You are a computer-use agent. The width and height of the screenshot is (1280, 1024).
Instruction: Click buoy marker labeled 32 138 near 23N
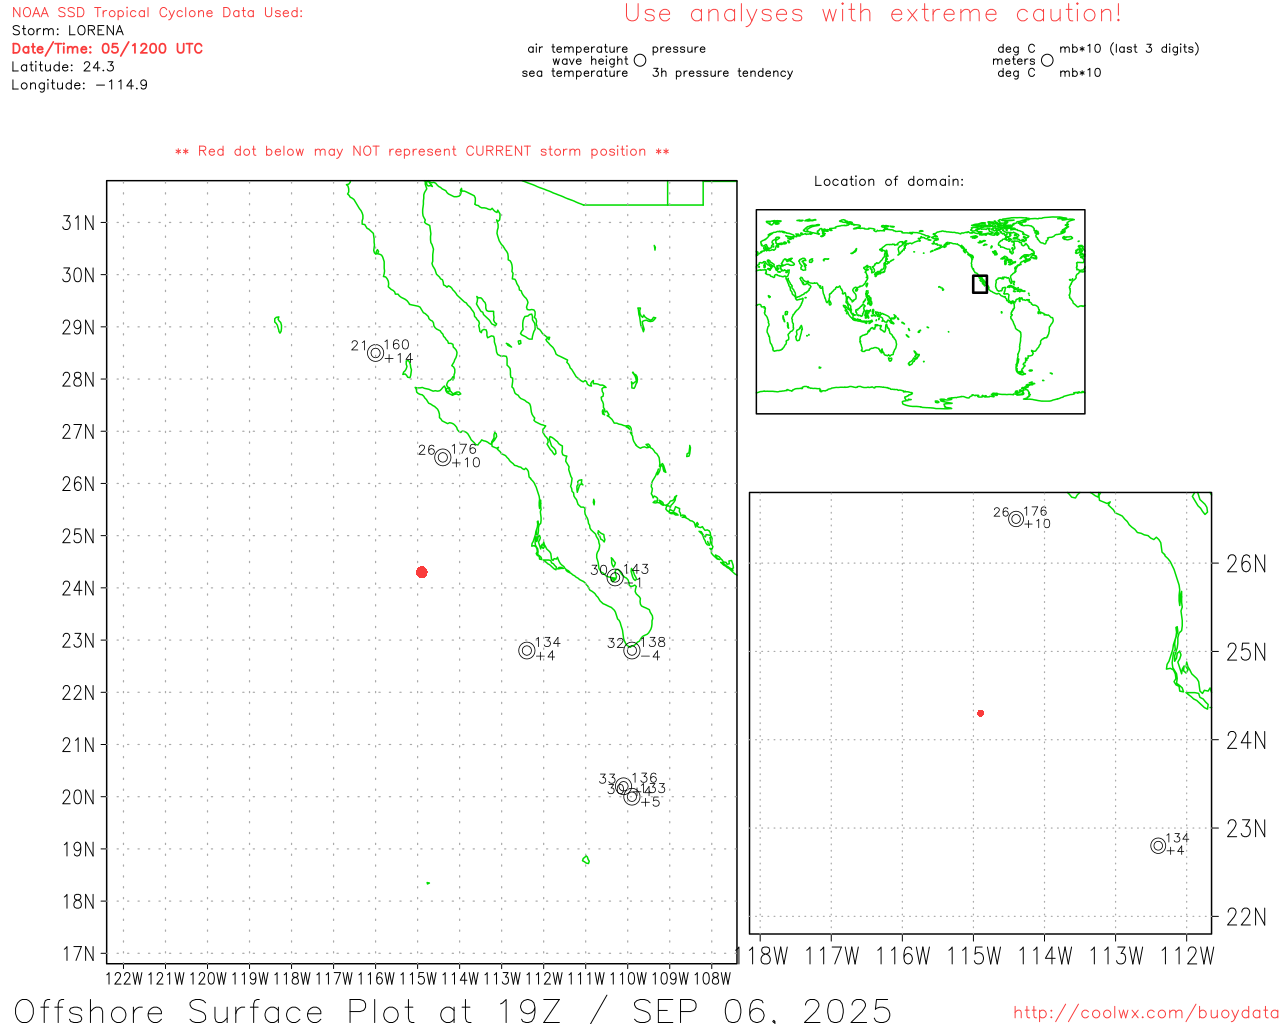coord(632,651)
